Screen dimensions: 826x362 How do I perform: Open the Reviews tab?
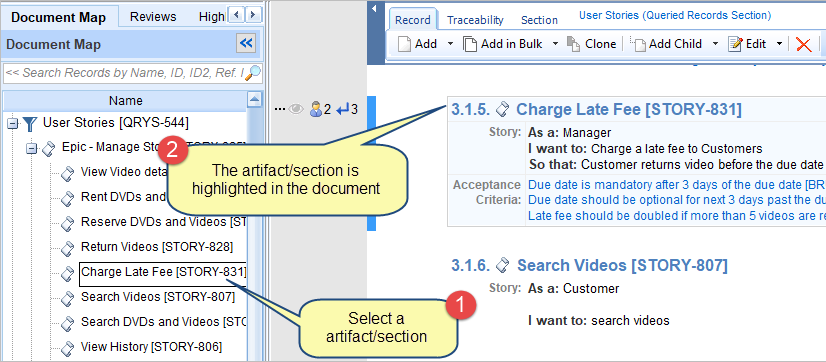153,17
